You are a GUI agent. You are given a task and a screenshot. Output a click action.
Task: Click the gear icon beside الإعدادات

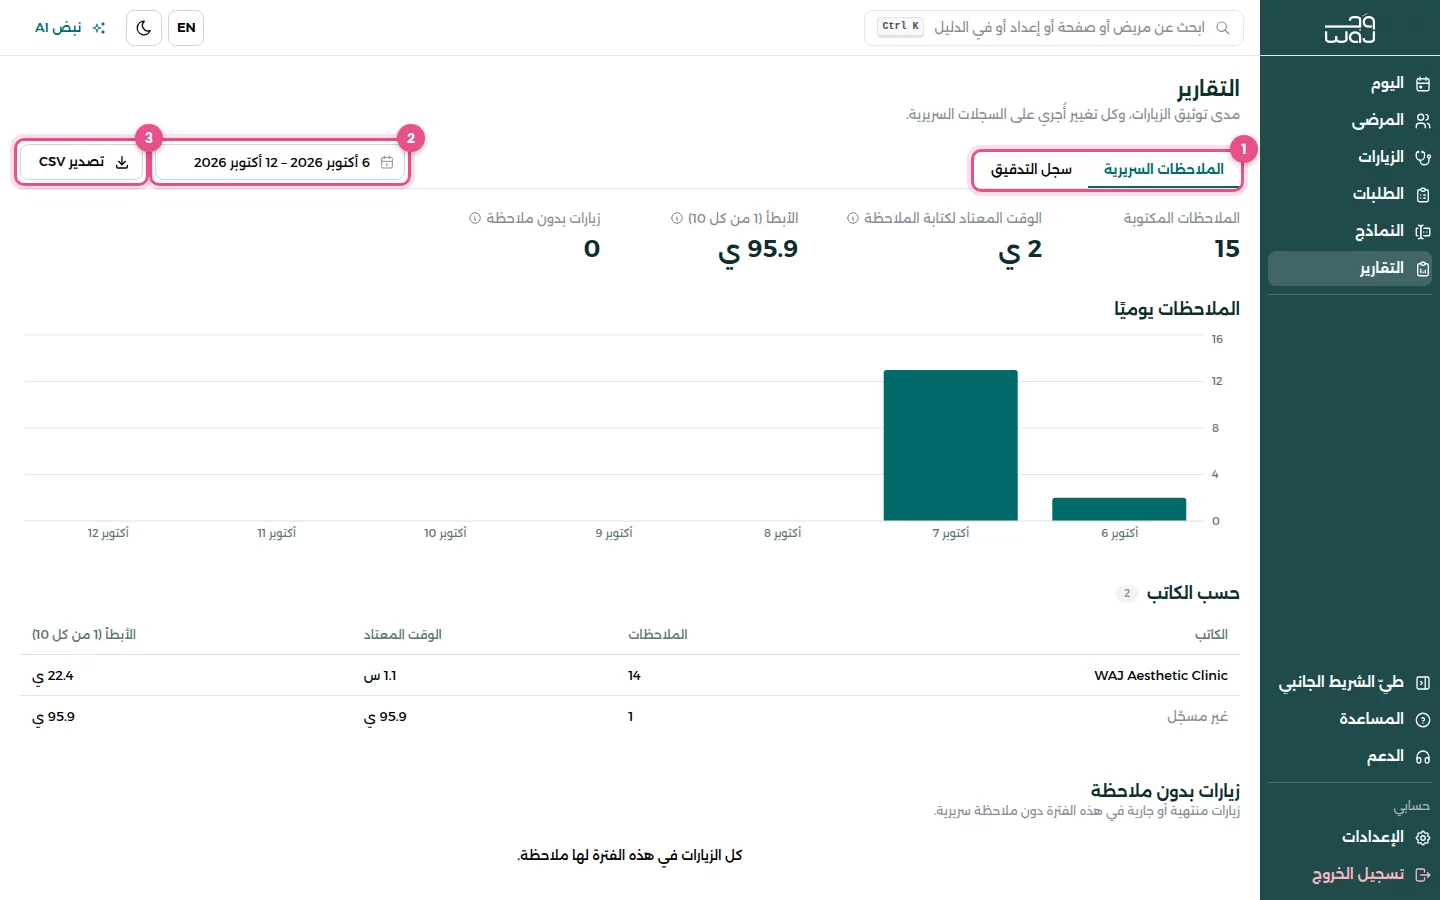coord(1423,838)
